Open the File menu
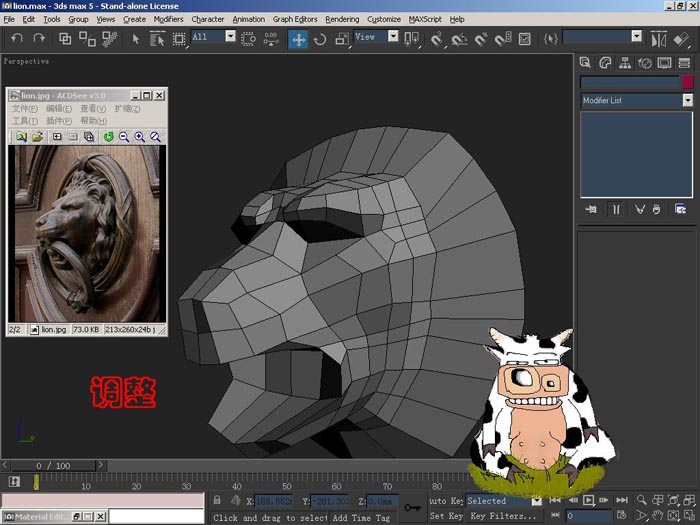 9,19
